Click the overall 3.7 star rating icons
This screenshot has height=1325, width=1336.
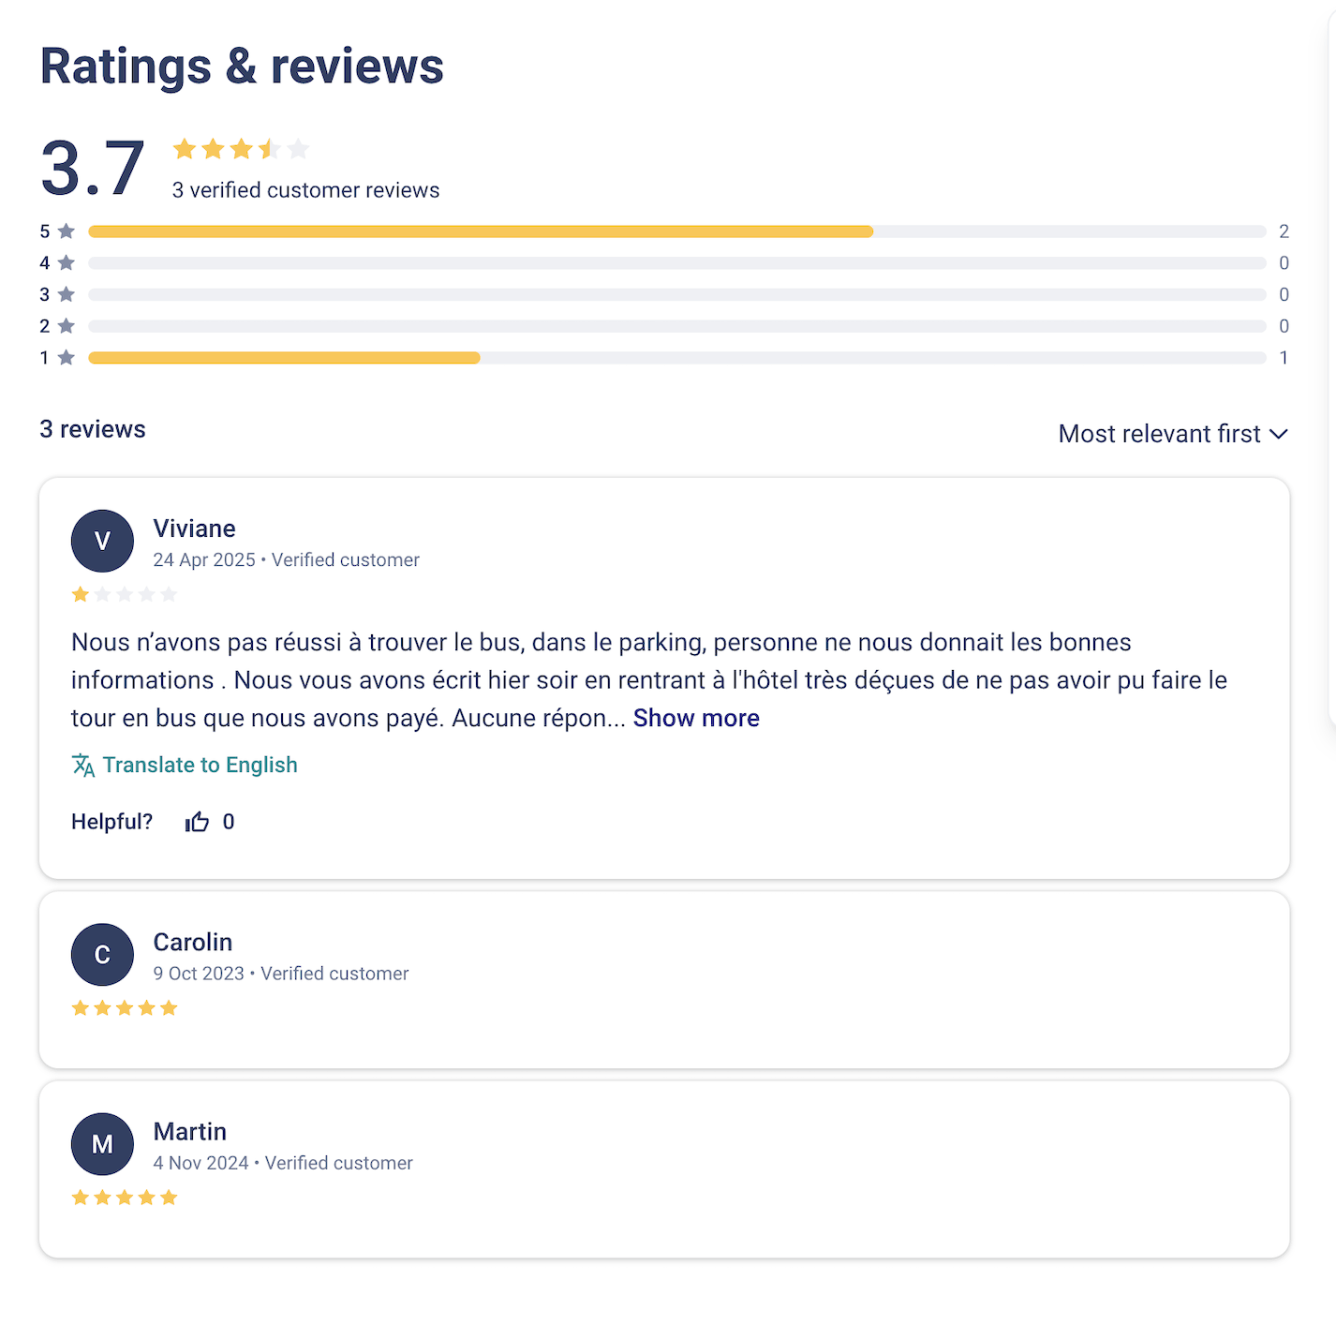coord(240,150)
